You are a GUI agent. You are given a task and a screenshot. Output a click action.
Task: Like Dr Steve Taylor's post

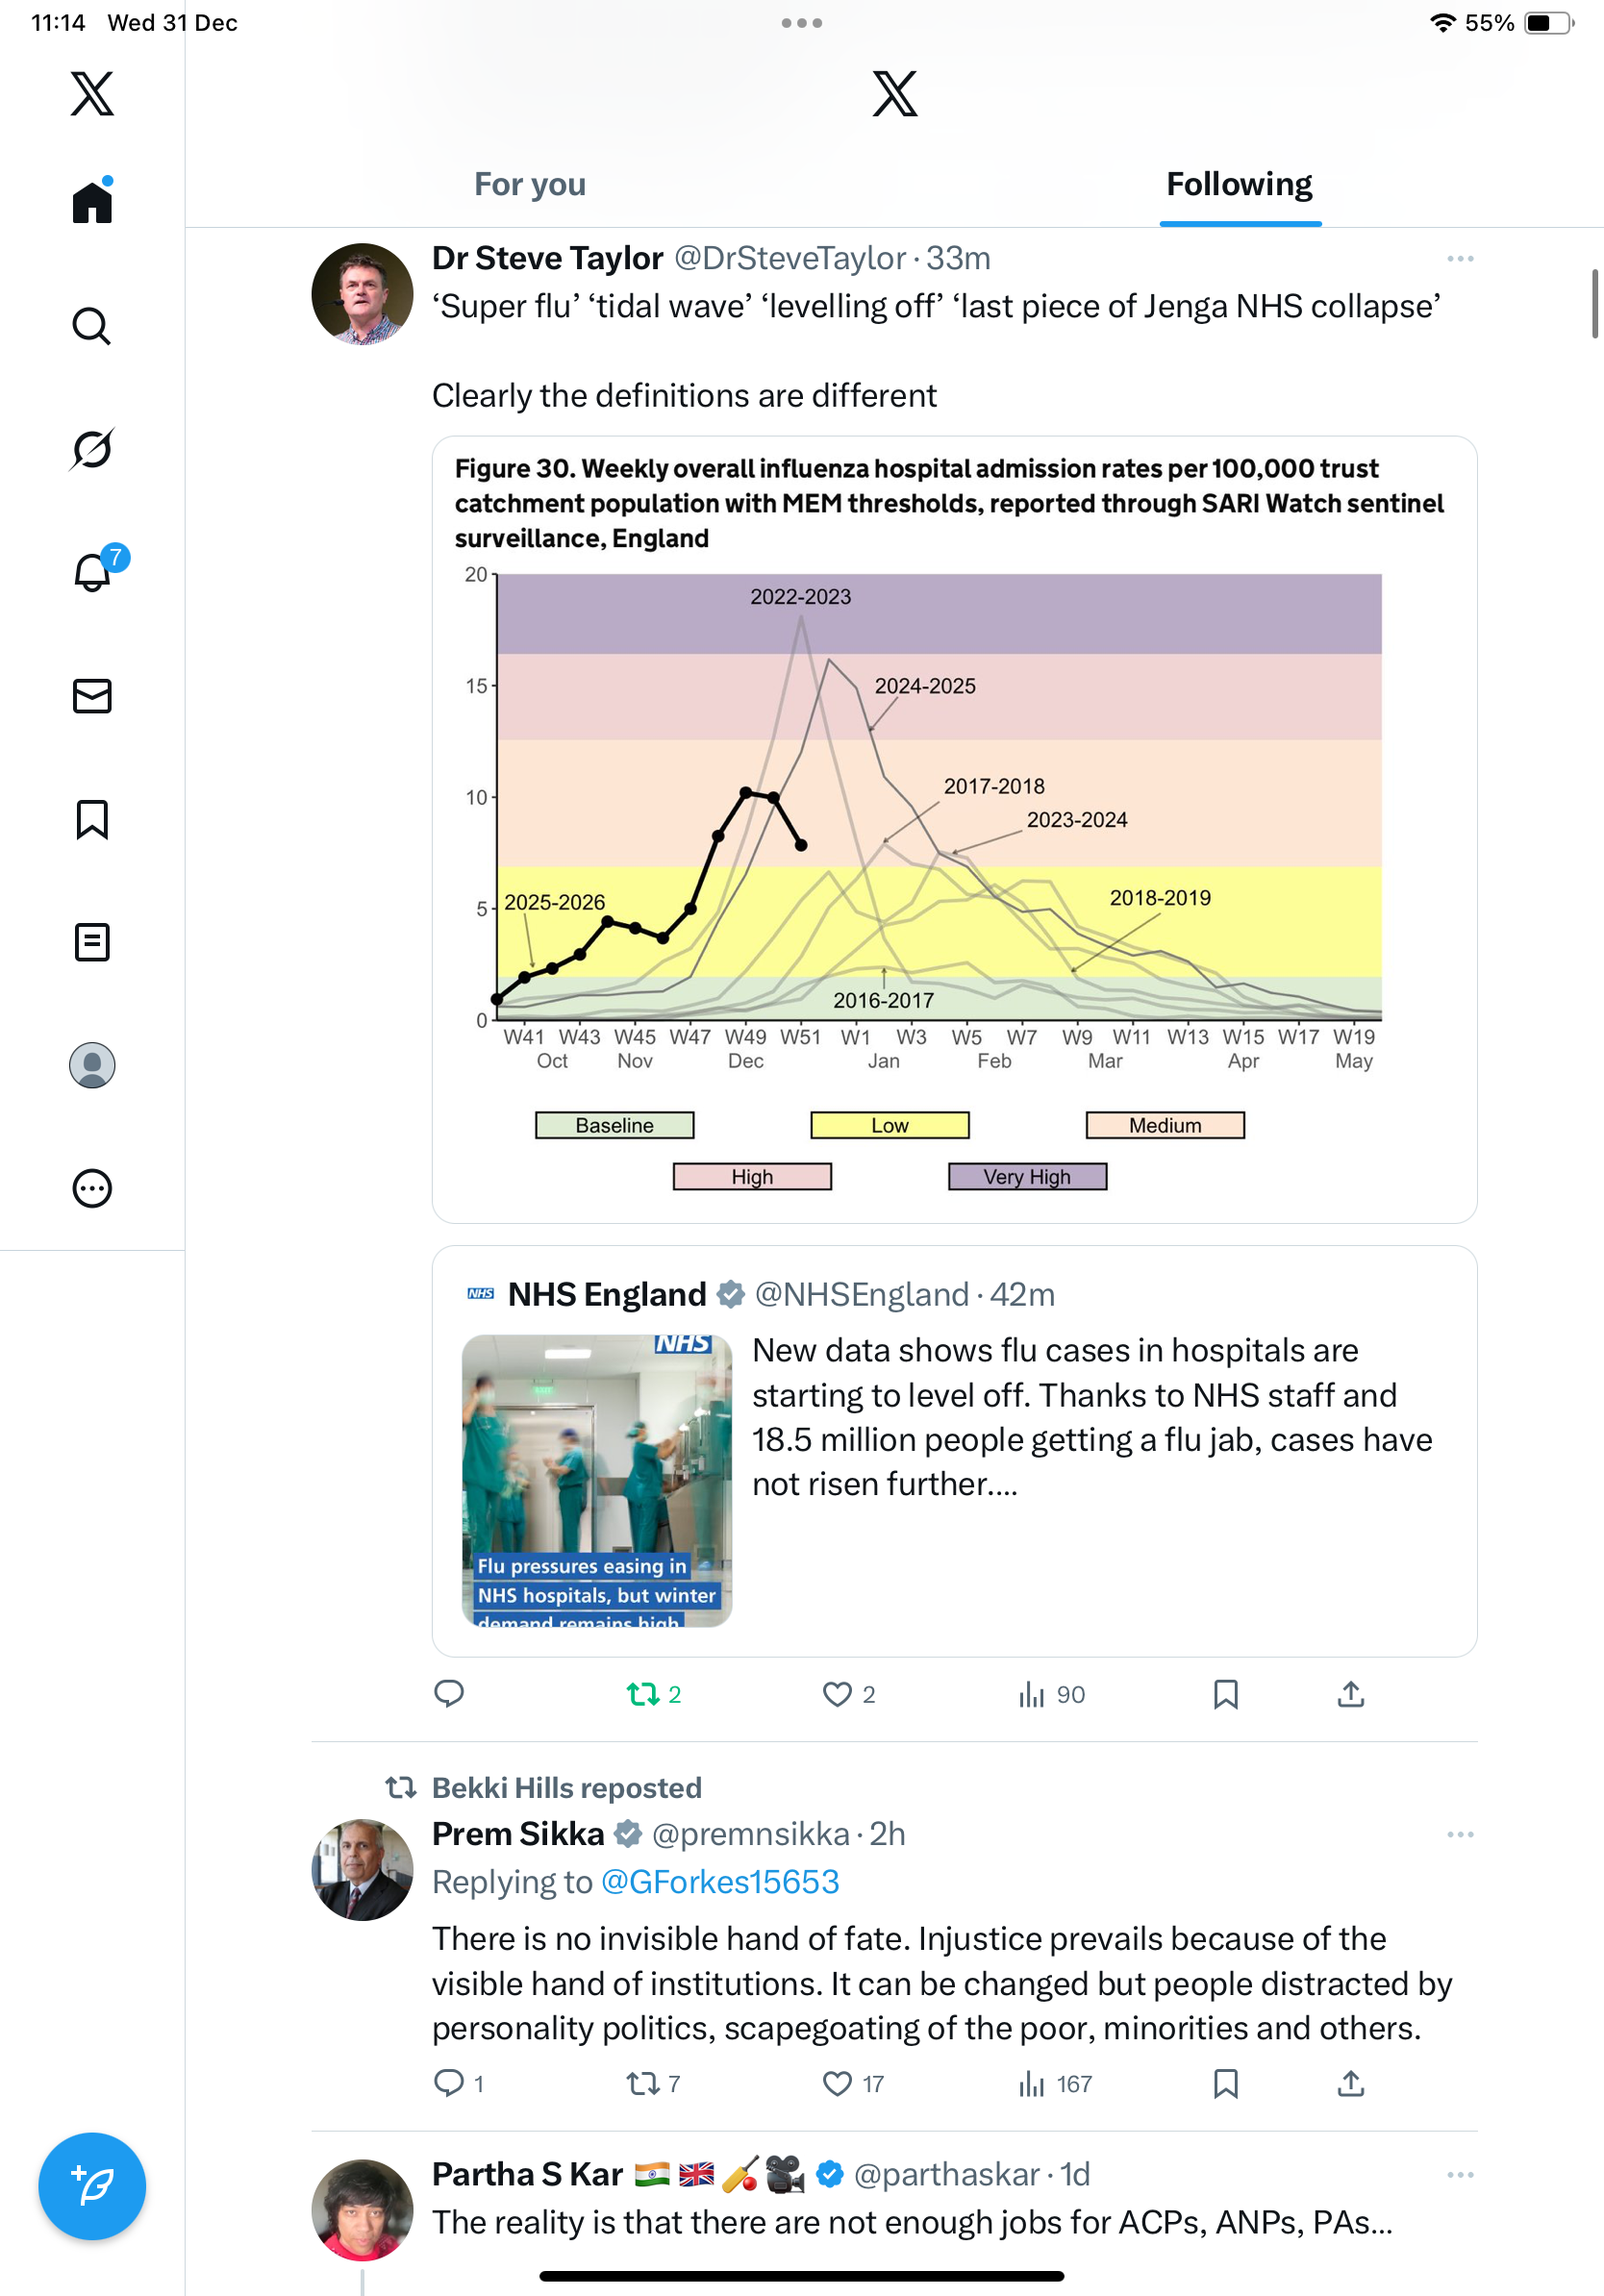coord(837,1694)
